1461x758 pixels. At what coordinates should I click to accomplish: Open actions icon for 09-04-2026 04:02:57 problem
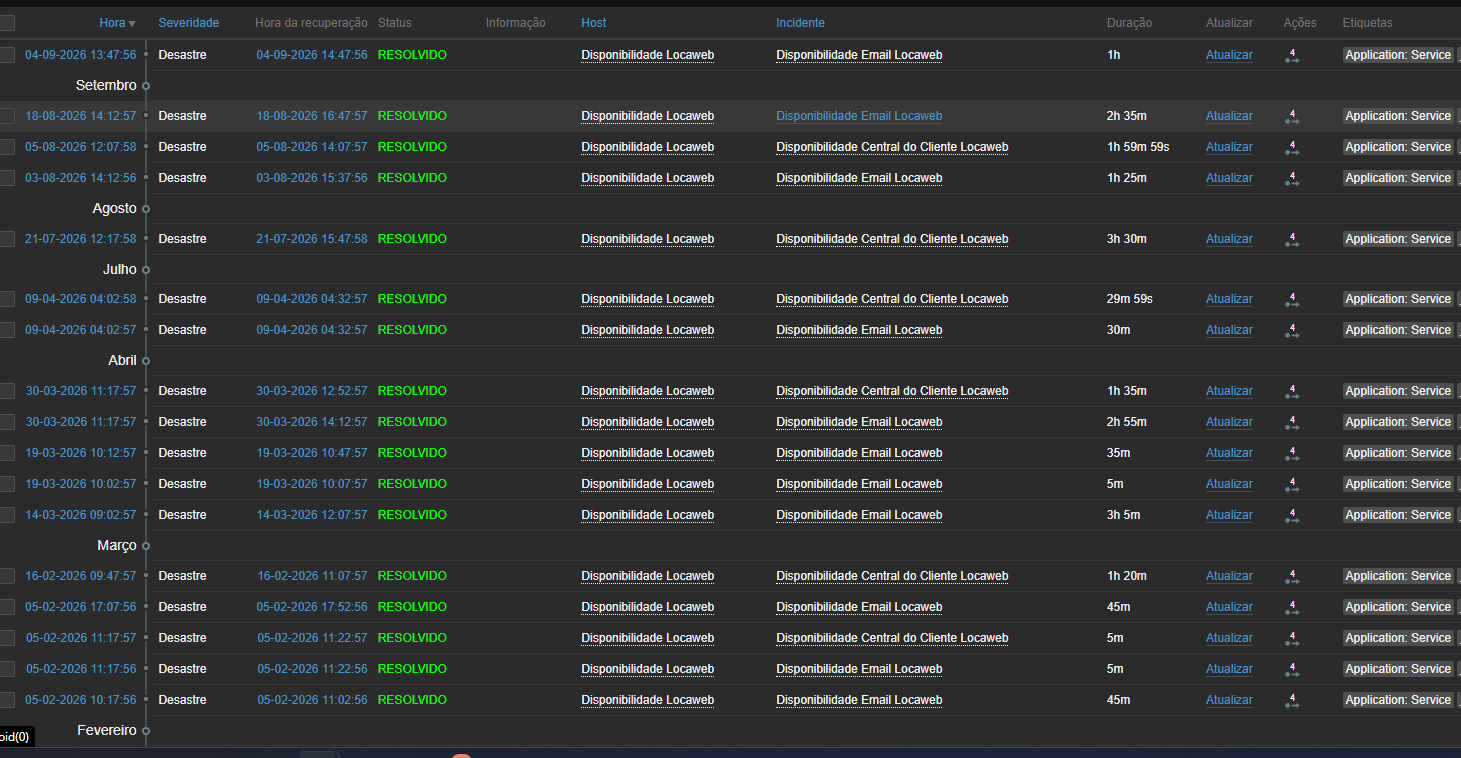click(x=1291, y=331)
